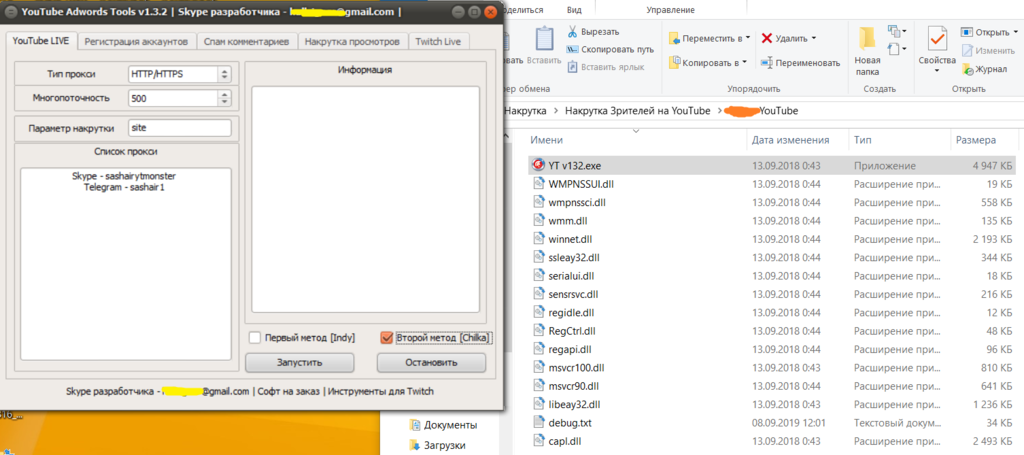Create a new folder with Новая папка icon
Screen dimensions: 1024x455
(x=867, y=40)
